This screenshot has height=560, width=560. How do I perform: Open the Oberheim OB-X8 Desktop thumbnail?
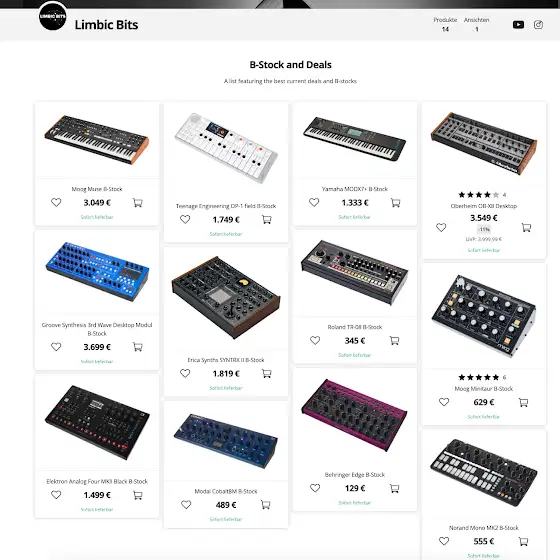click(484, 144)
